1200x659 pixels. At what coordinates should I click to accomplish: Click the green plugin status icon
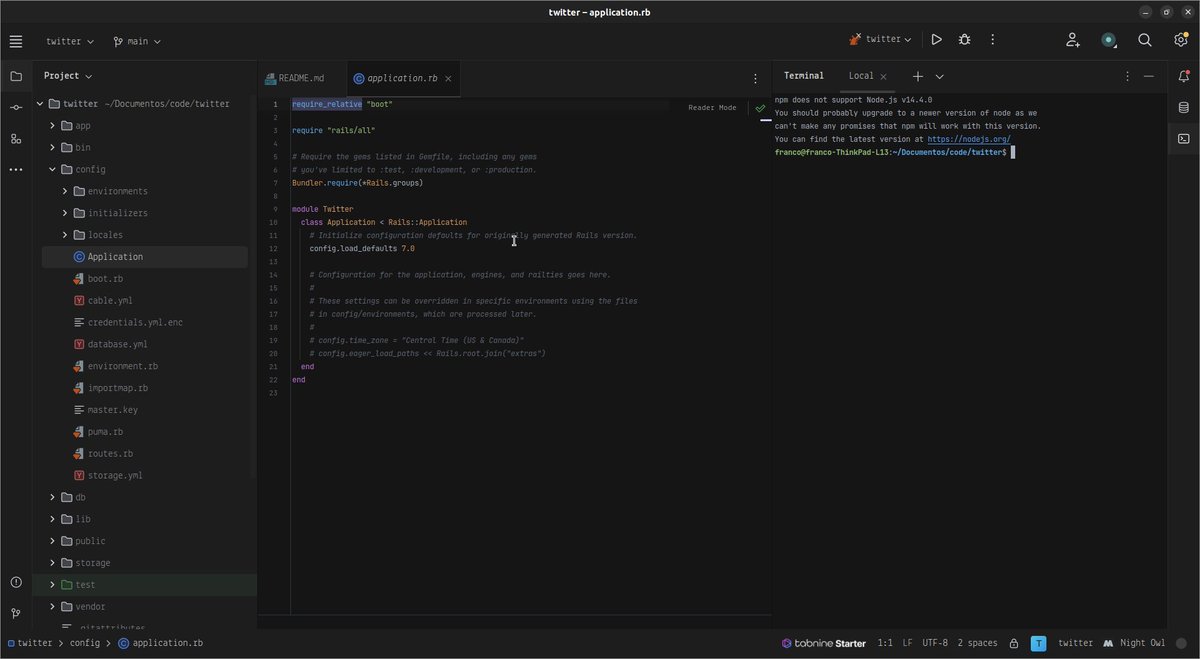click(x=1109, y=40)
